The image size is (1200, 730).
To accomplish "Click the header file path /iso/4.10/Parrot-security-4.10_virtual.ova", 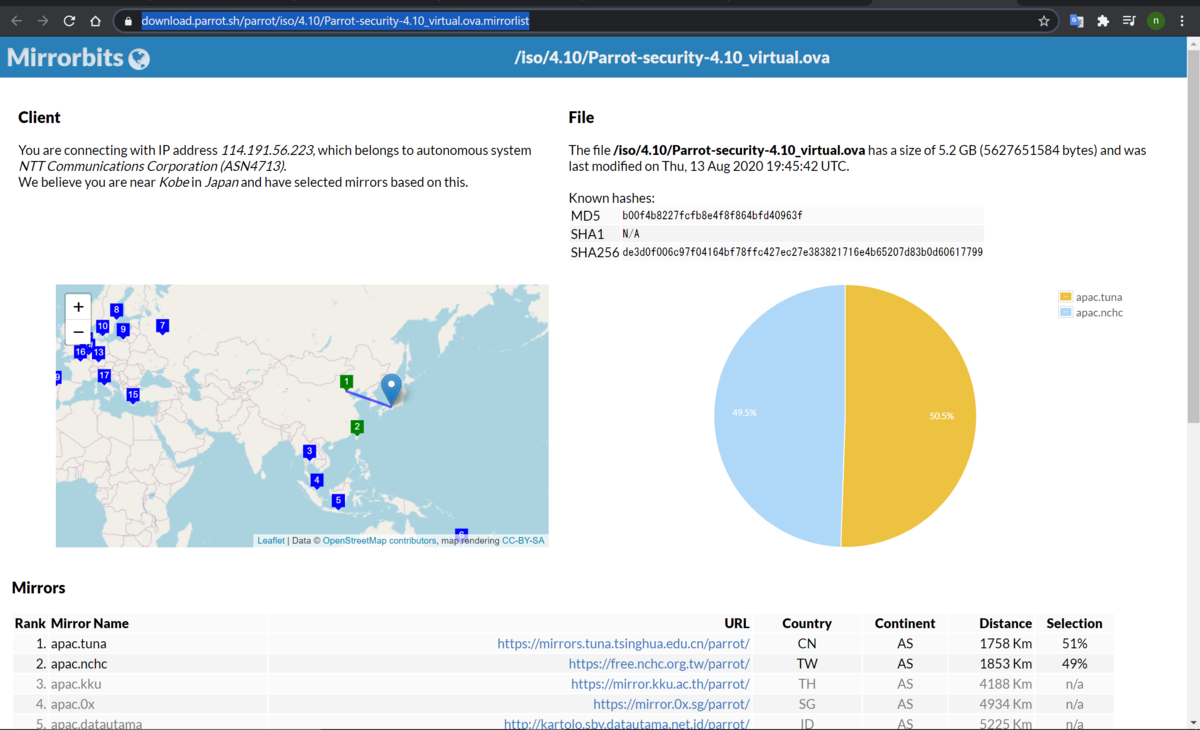I will pos(672,58).
